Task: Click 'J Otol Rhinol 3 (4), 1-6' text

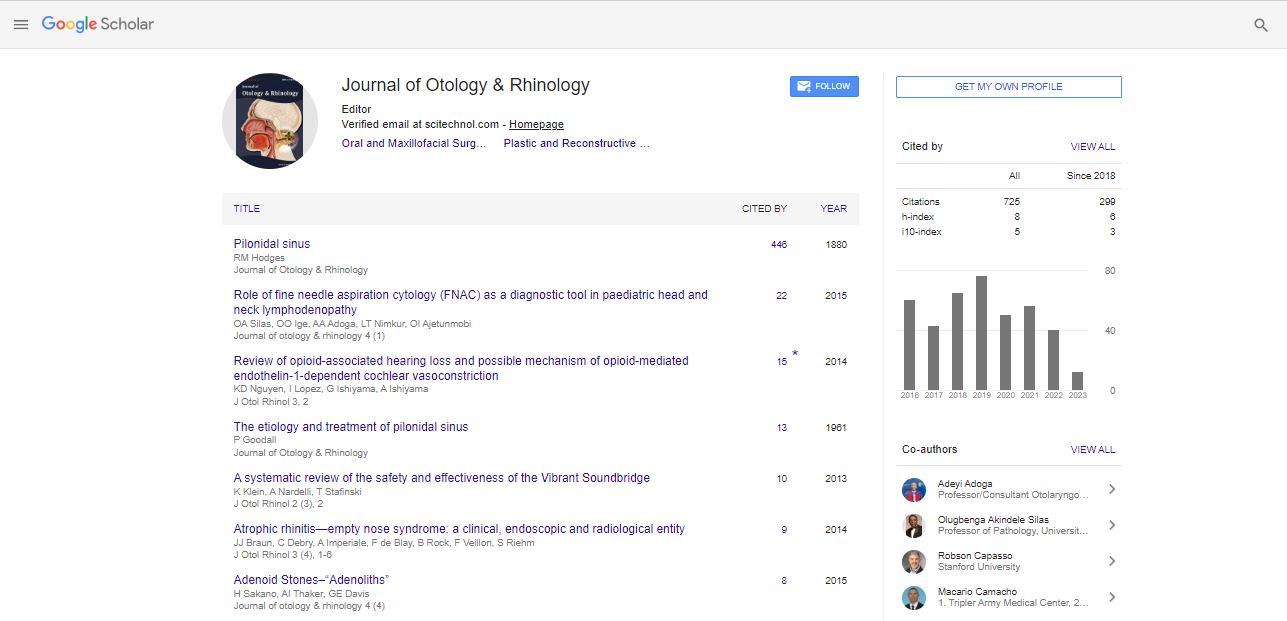Action: [x=282, y=554]
